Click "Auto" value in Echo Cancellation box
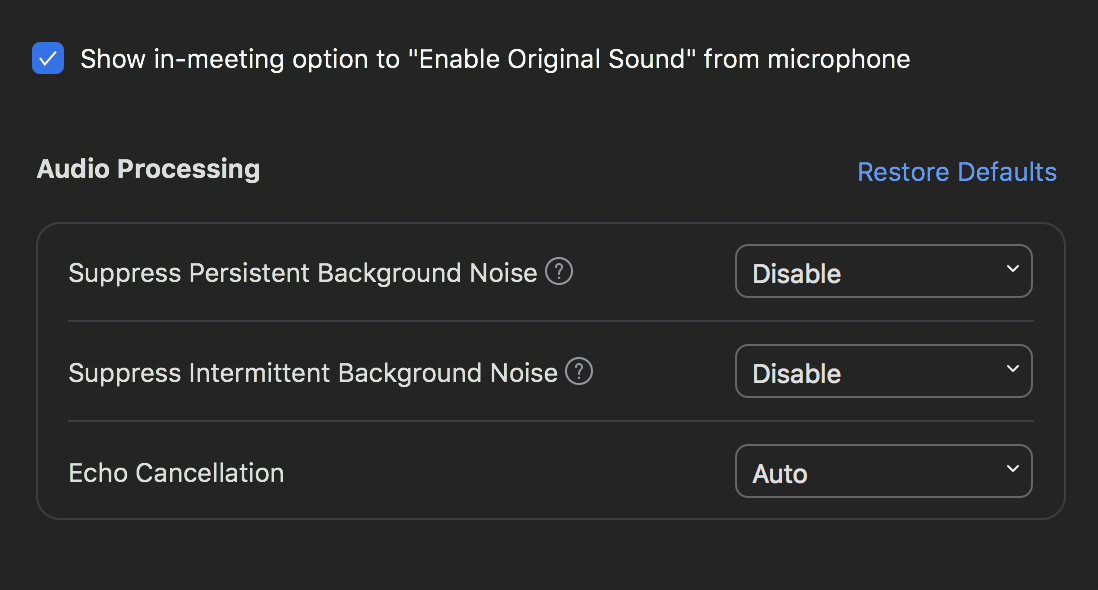The height and width of the screenshot is (590, 1098). [x=779, y=474]
